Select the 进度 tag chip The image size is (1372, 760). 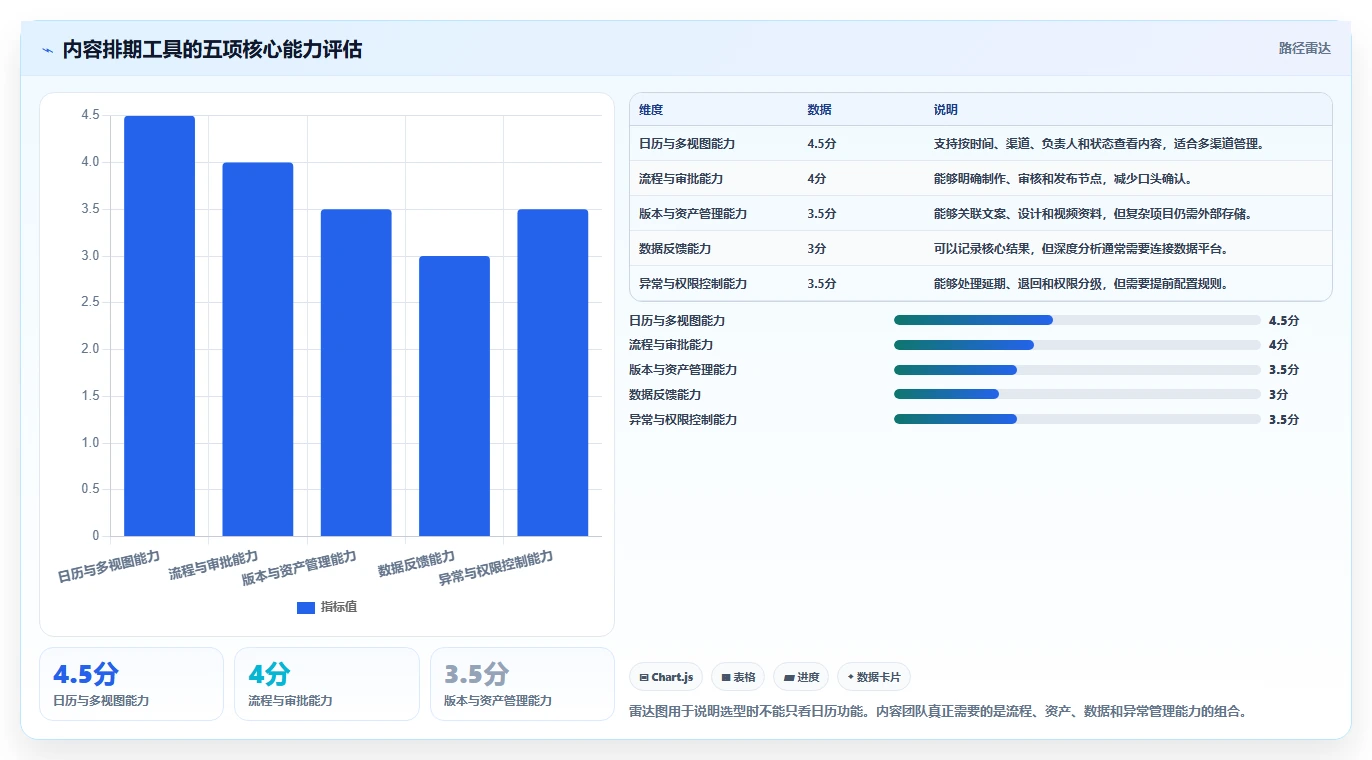801,677
